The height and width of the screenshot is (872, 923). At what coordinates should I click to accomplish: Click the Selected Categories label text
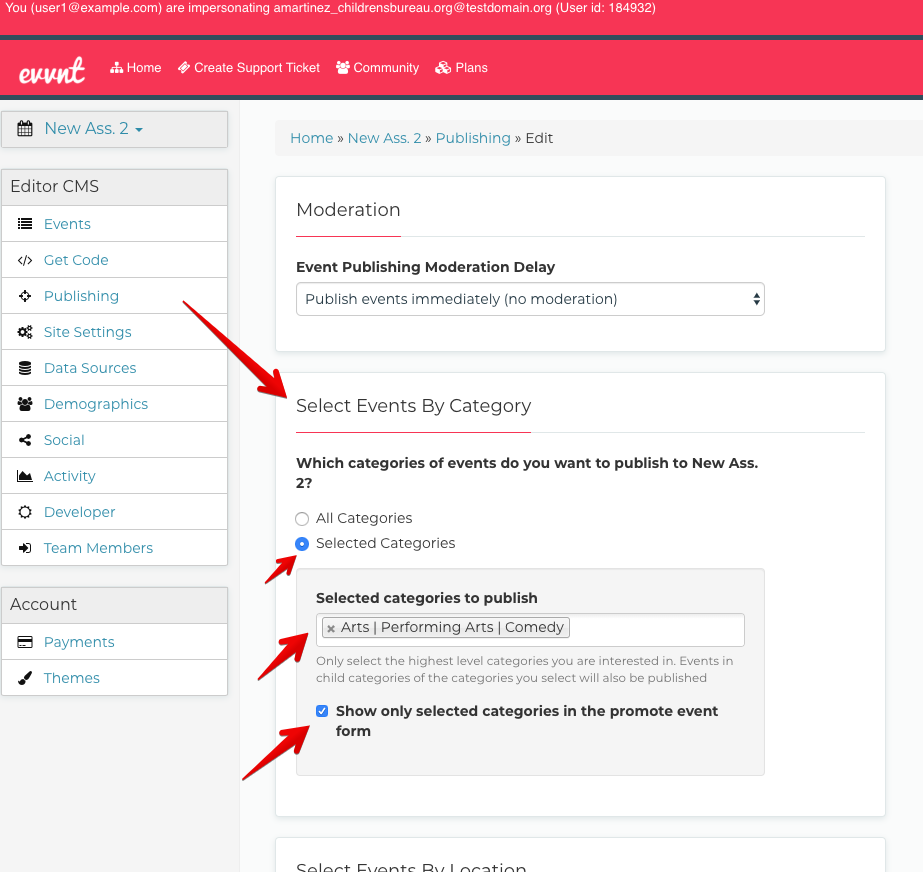point(386,543)
